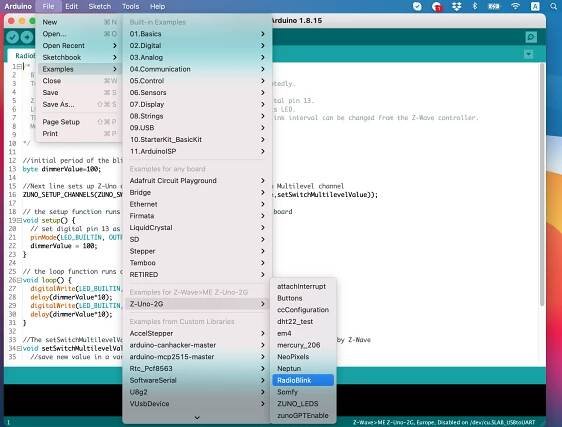Open the Sketch menu
This screenshot has width=562, height=427.
[x=100, y=6]
